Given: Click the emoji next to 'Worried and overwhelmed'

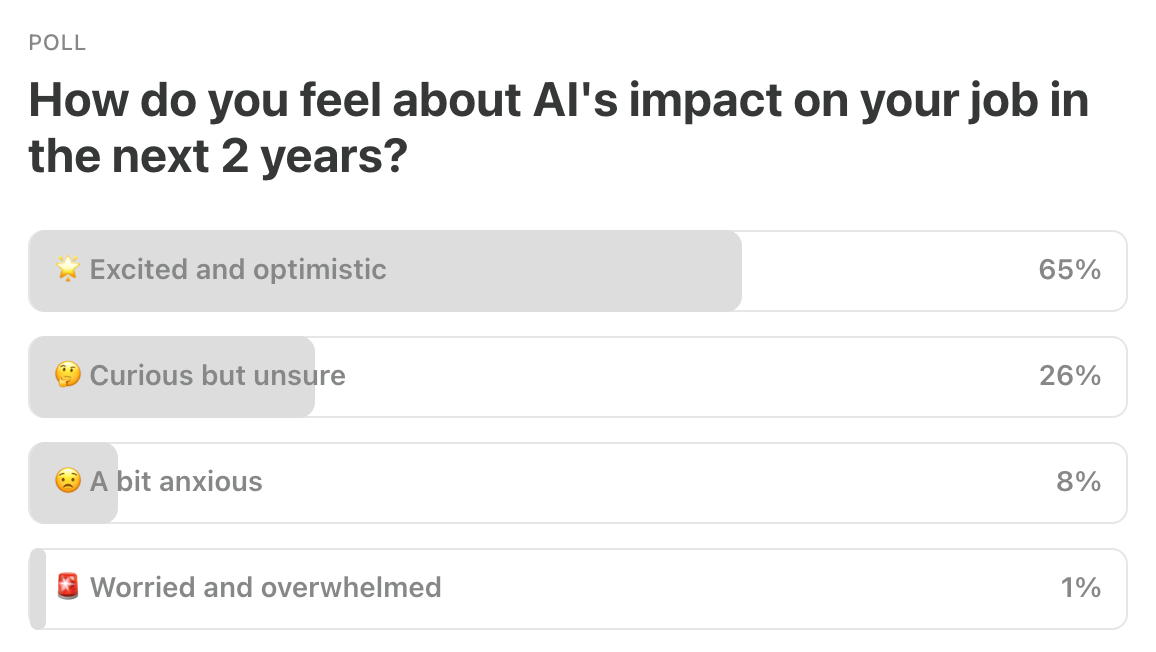Looking at the screenshot, I should (66, 588).
